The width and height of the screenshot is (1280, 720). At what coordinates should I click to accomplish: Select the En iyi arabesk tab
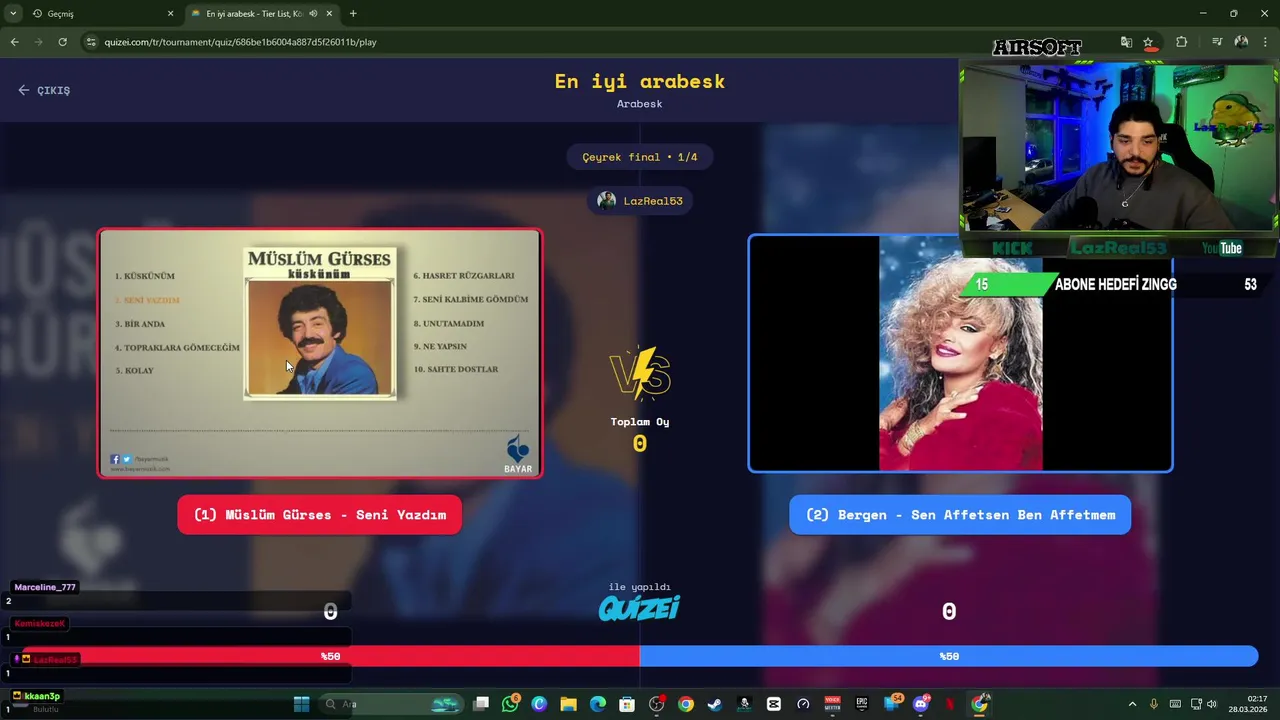point(260,14)
